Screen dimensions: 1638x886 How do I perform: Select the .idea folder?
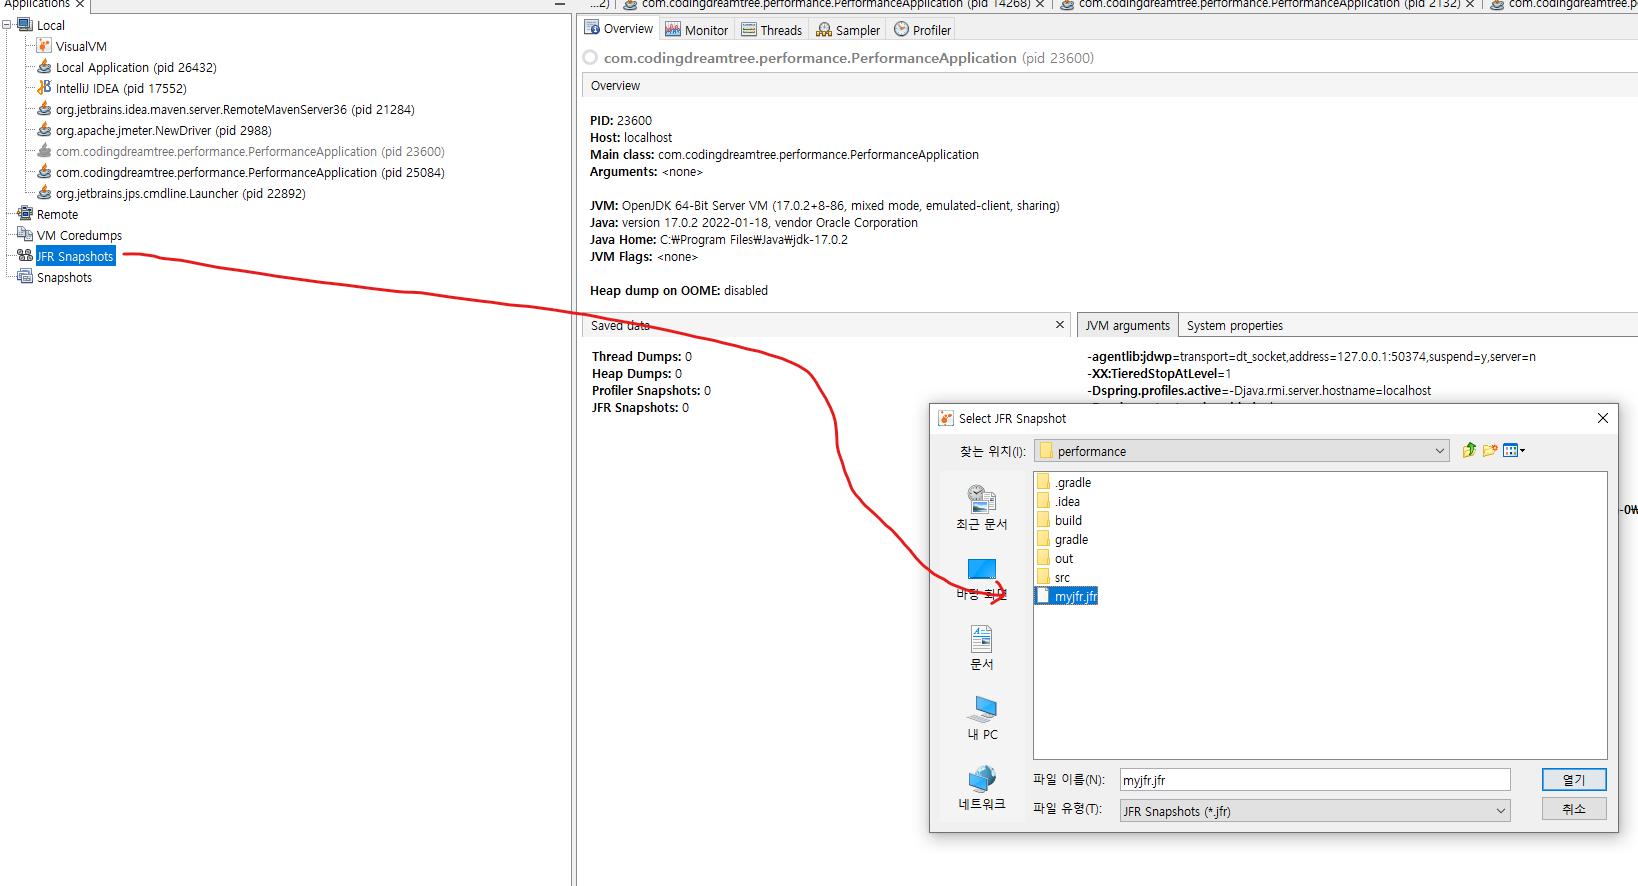coord(1058,501)
